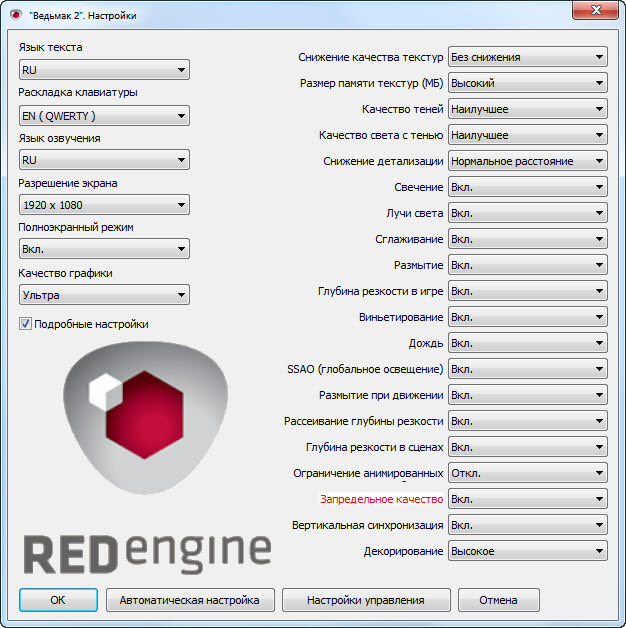Image resolution: width=626 pixels, height=628 pixels.
Task: Open the Раскладка клавиатуры dropdown
Action: [x=104, y=116]
